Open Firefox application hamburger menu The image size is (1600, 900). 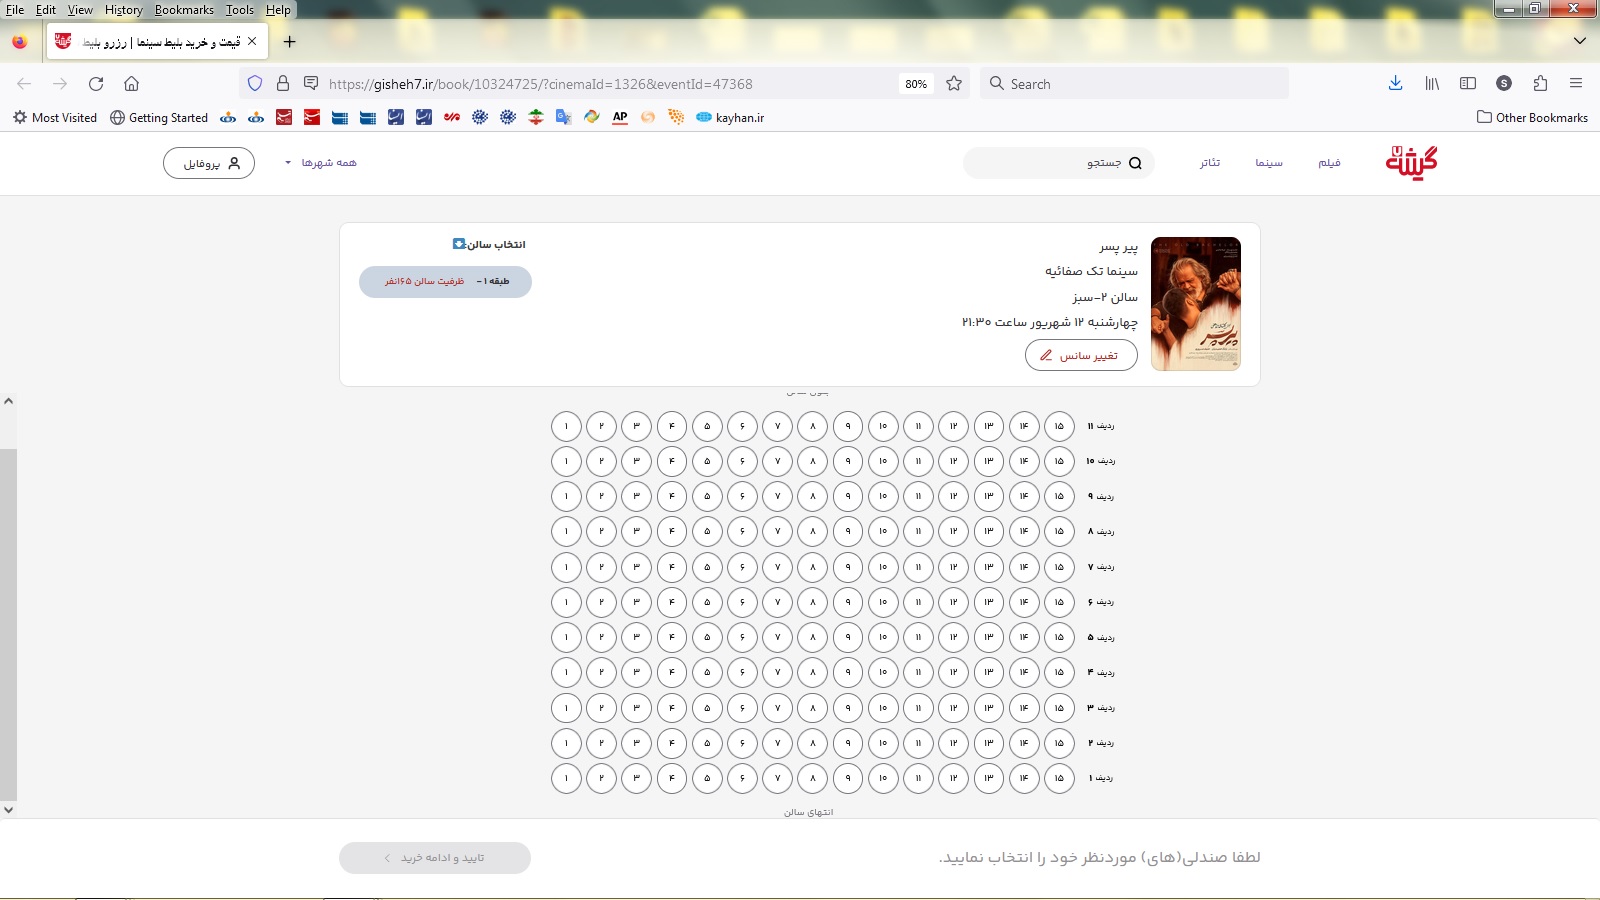(1576, 84)
